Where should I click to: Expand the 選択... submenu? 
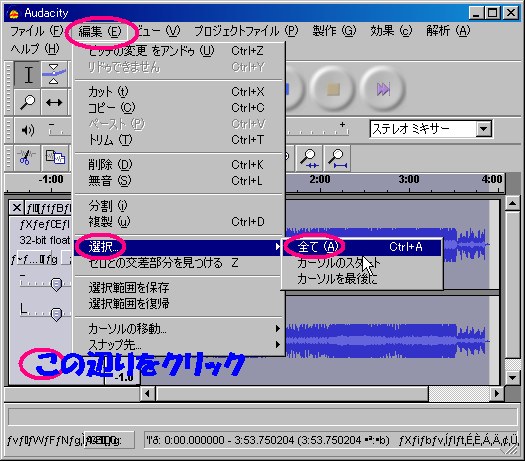click(x=179, y=247)
